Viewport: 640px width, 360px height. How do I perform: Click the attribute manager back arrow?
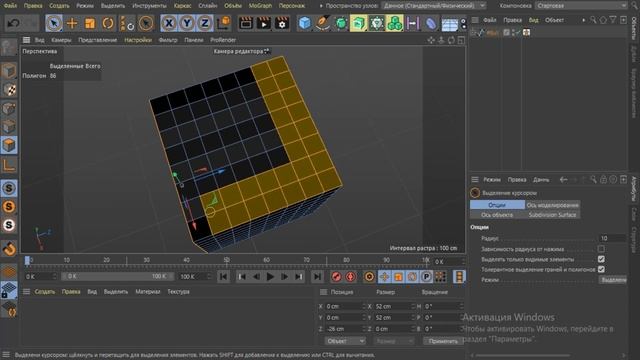[x=564, y=180]
